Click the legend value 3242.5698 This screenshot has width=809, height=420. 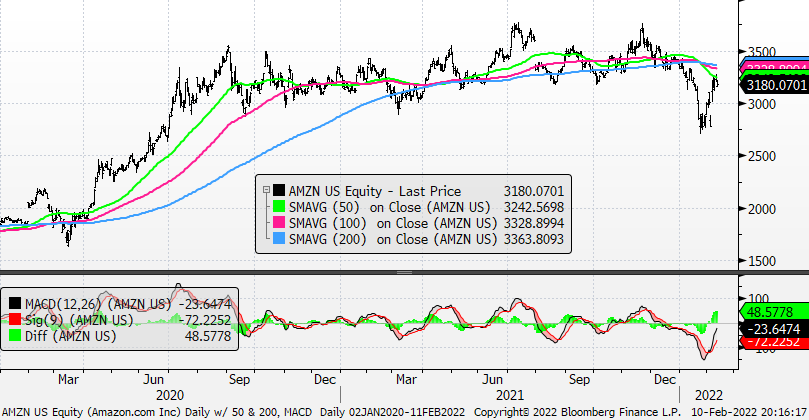pos(533,207)
